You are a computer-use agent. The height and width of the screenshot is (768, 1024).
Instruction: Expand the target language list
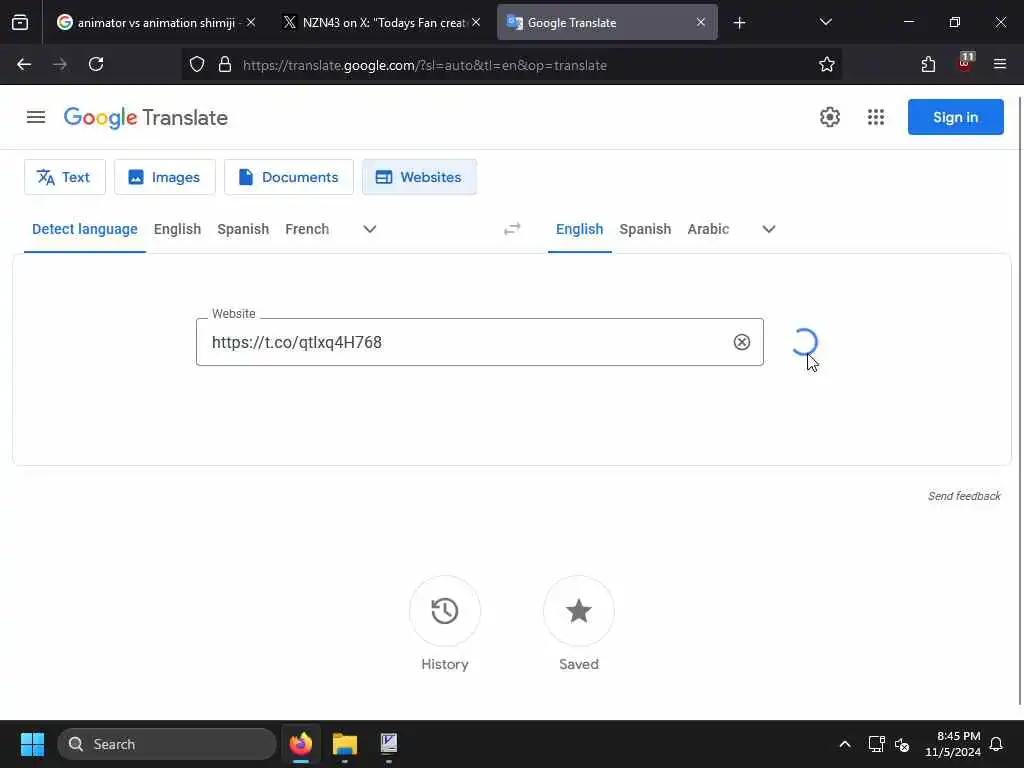coord(769,229)
